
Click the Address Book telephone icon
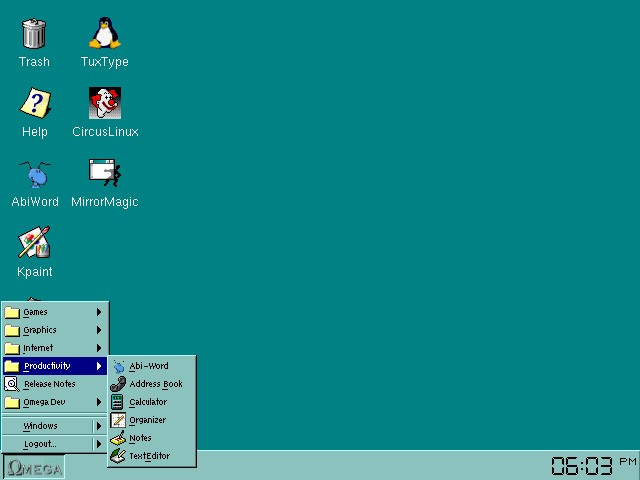click(x=118, y=384)
